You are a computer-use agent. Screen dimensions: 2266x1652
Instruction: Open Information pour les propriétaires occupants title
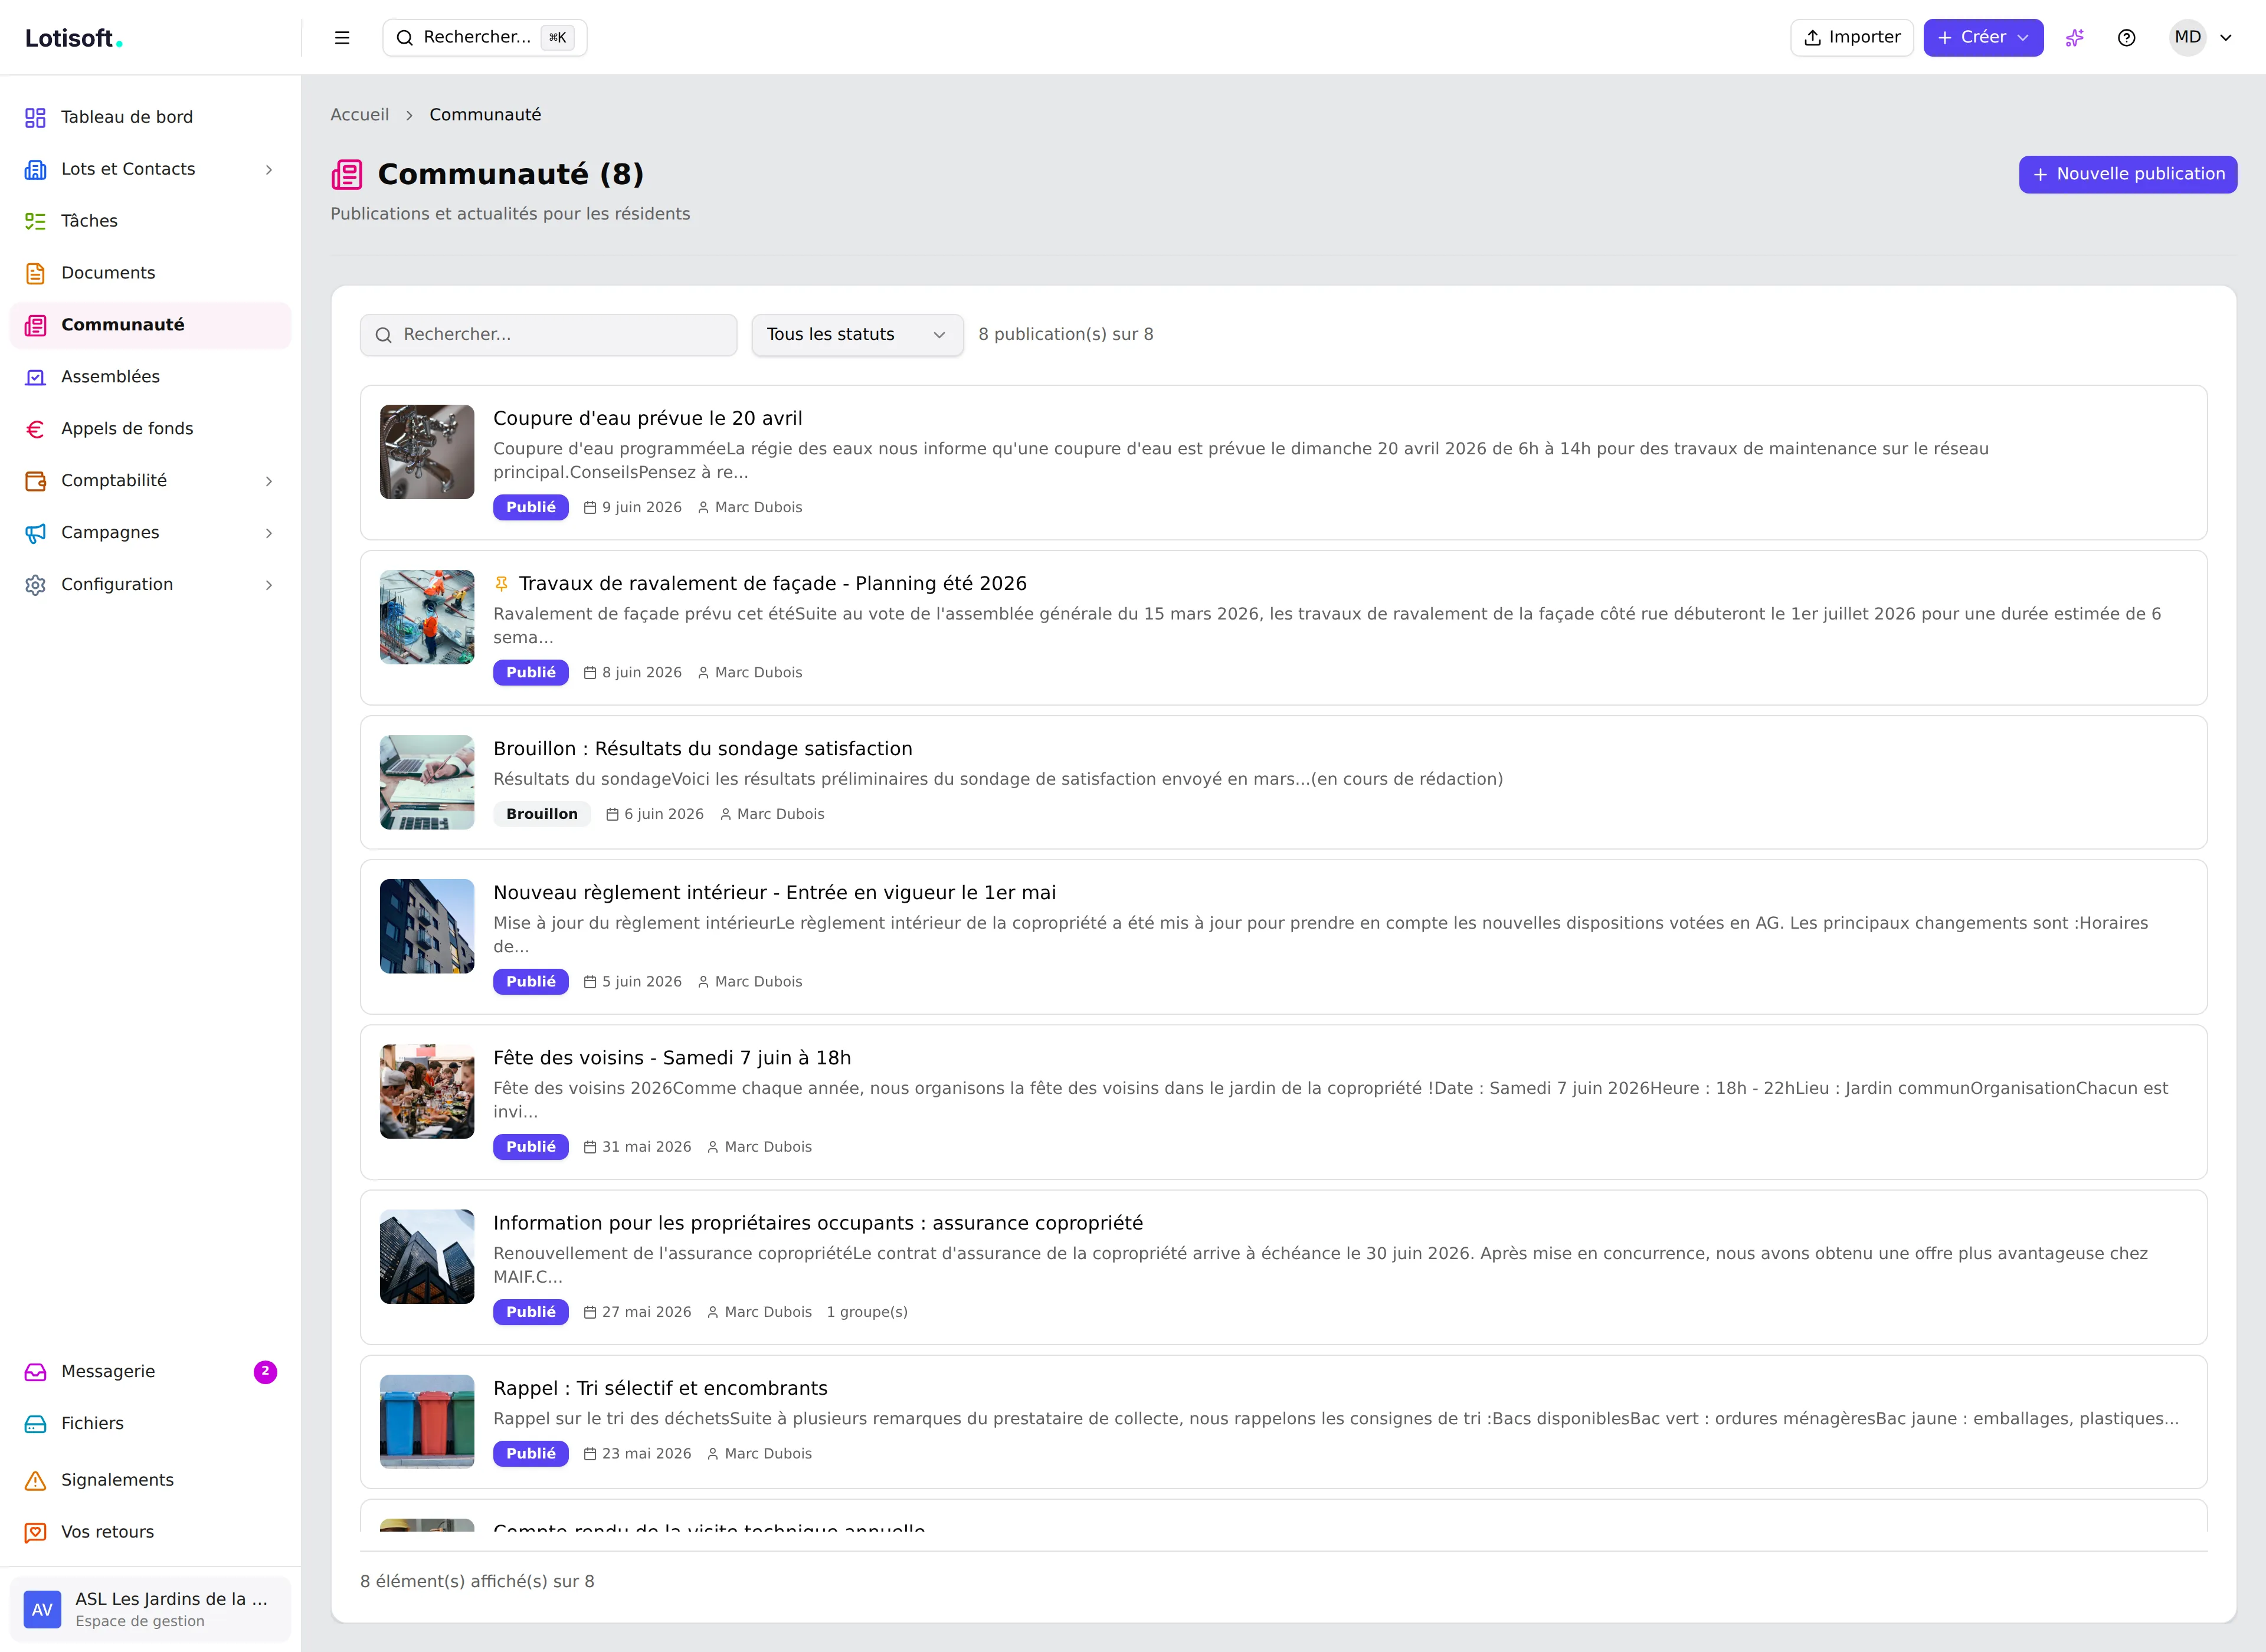click(x=818, y=1223)
